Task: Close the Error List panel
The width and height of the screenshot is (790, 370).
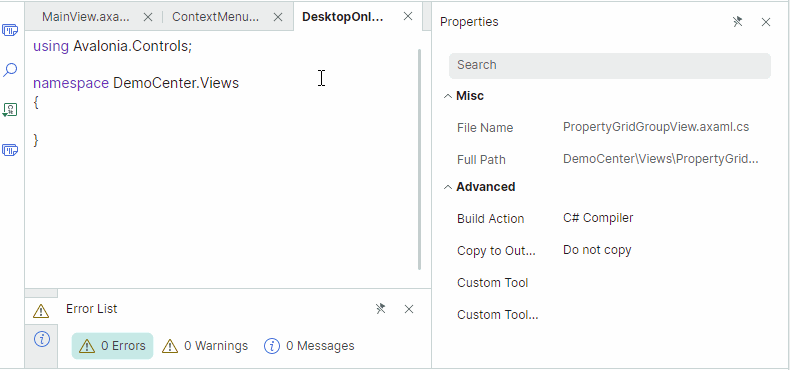Action: click(x=409, y=309)
